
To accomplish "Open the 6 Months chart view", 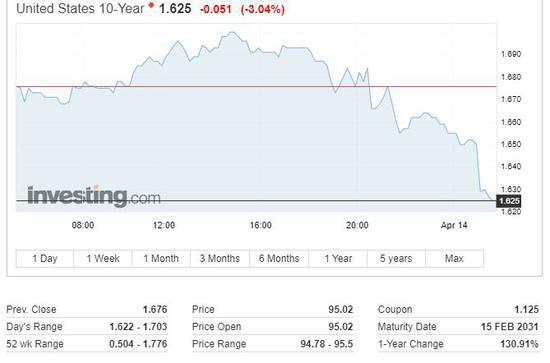I will (x=279, y=258).
